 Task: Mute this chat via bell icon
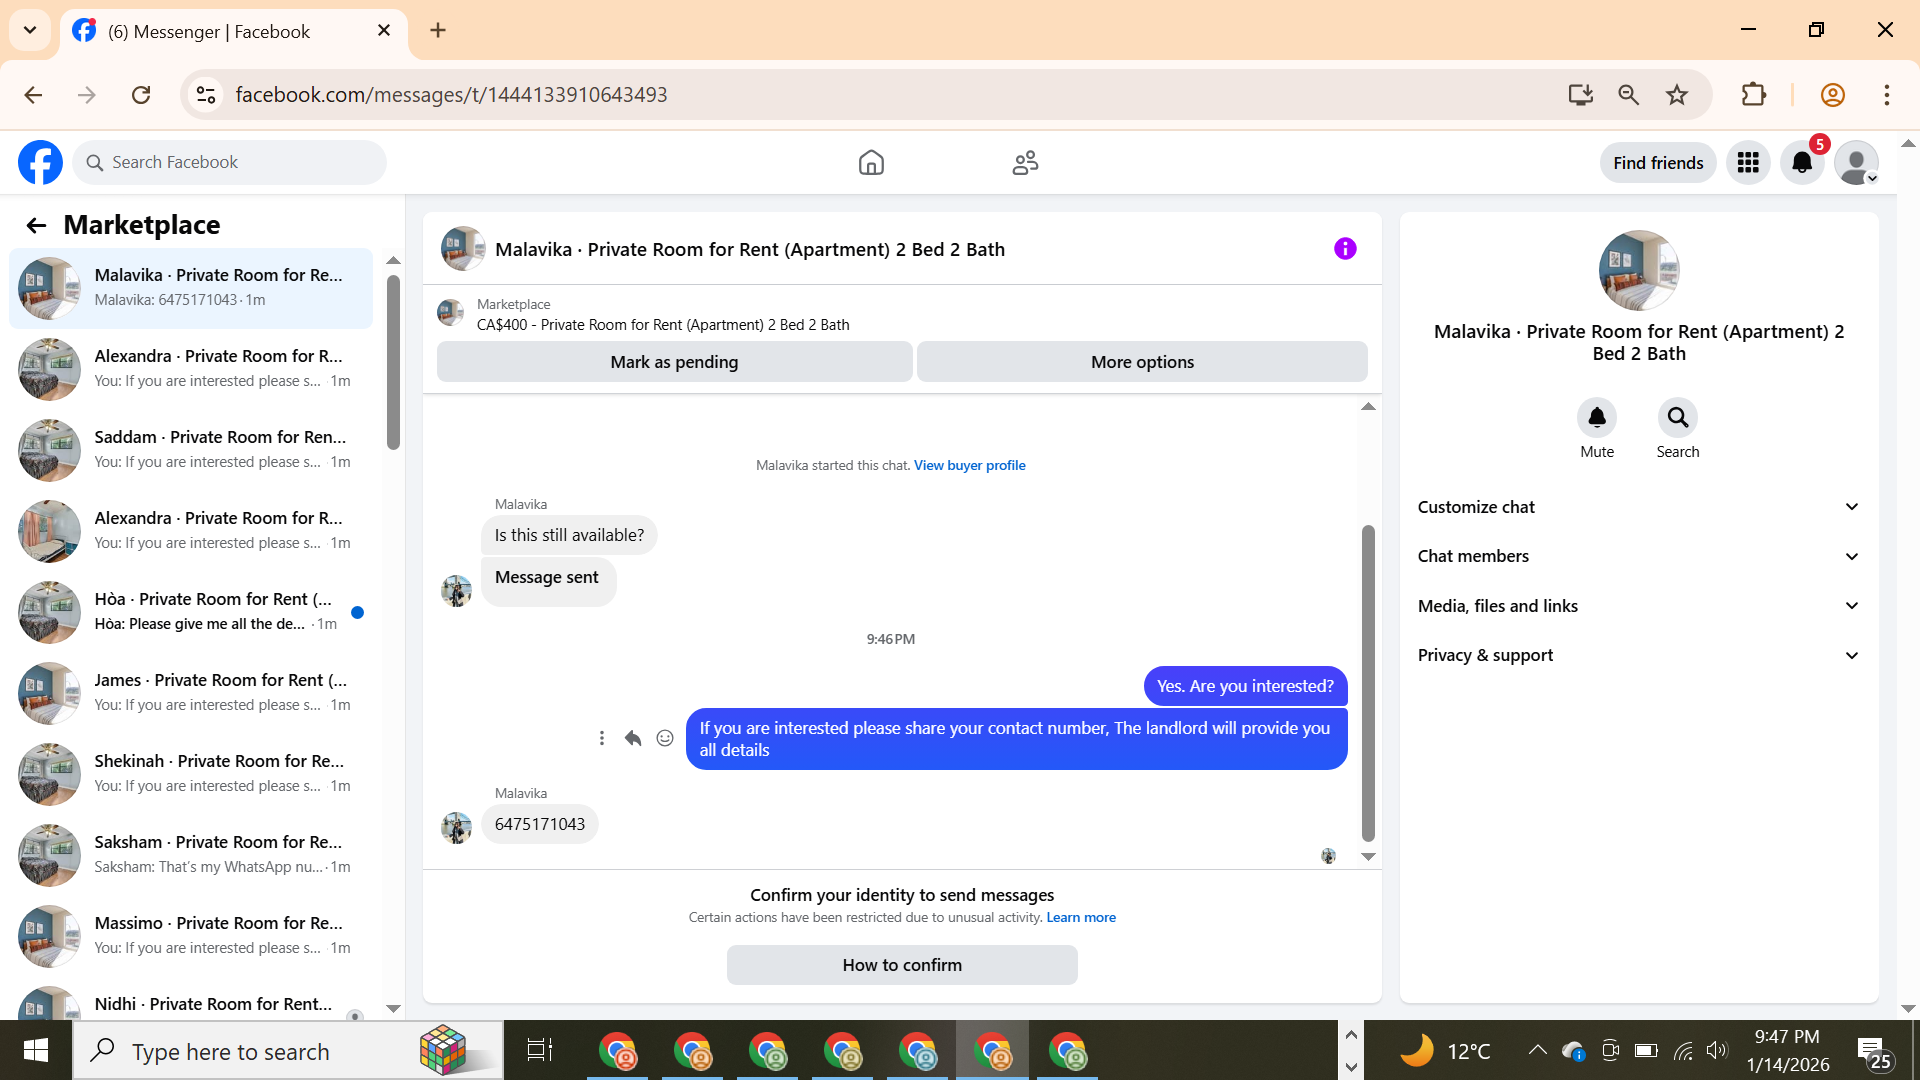tap(1597, 418)
